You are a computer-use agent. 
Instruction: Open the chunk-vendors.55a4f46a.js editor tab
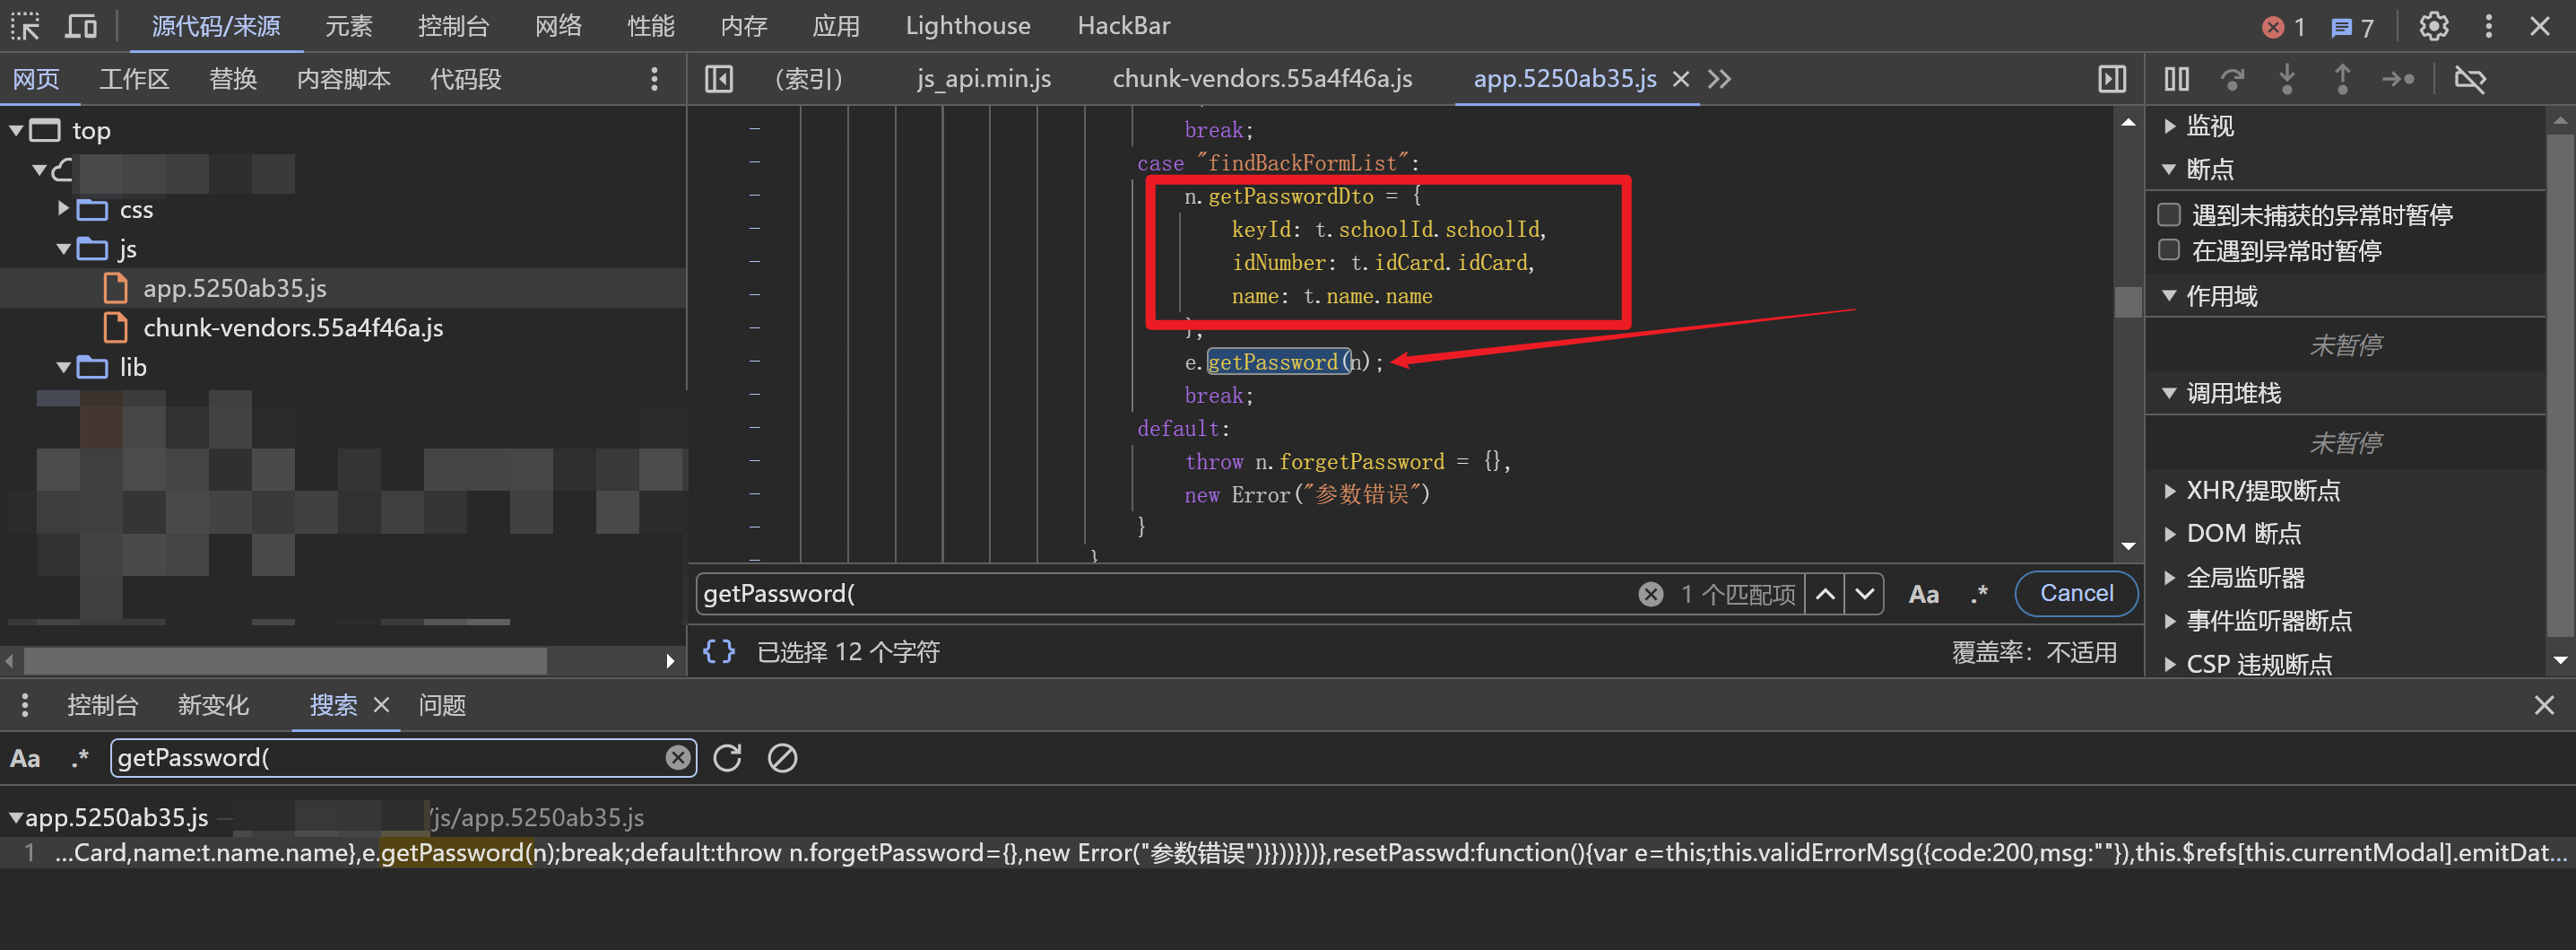tap(1262, 79)
